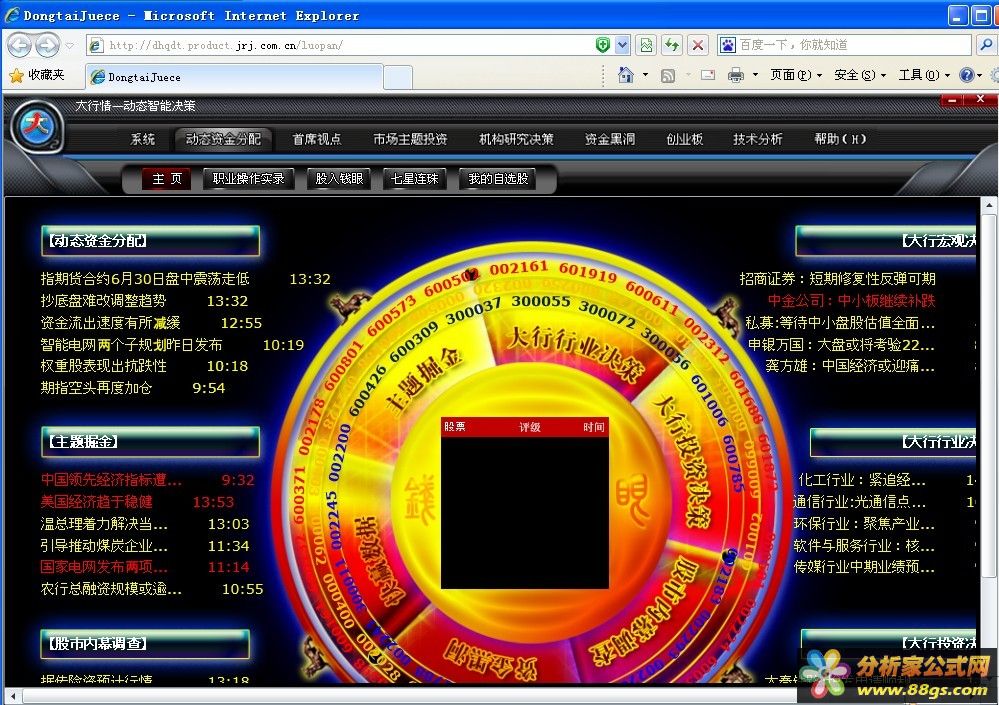Viewport: 999px width, 705px height.
Task: Click the blue help question icon
Action: click(x=967, y=75)
